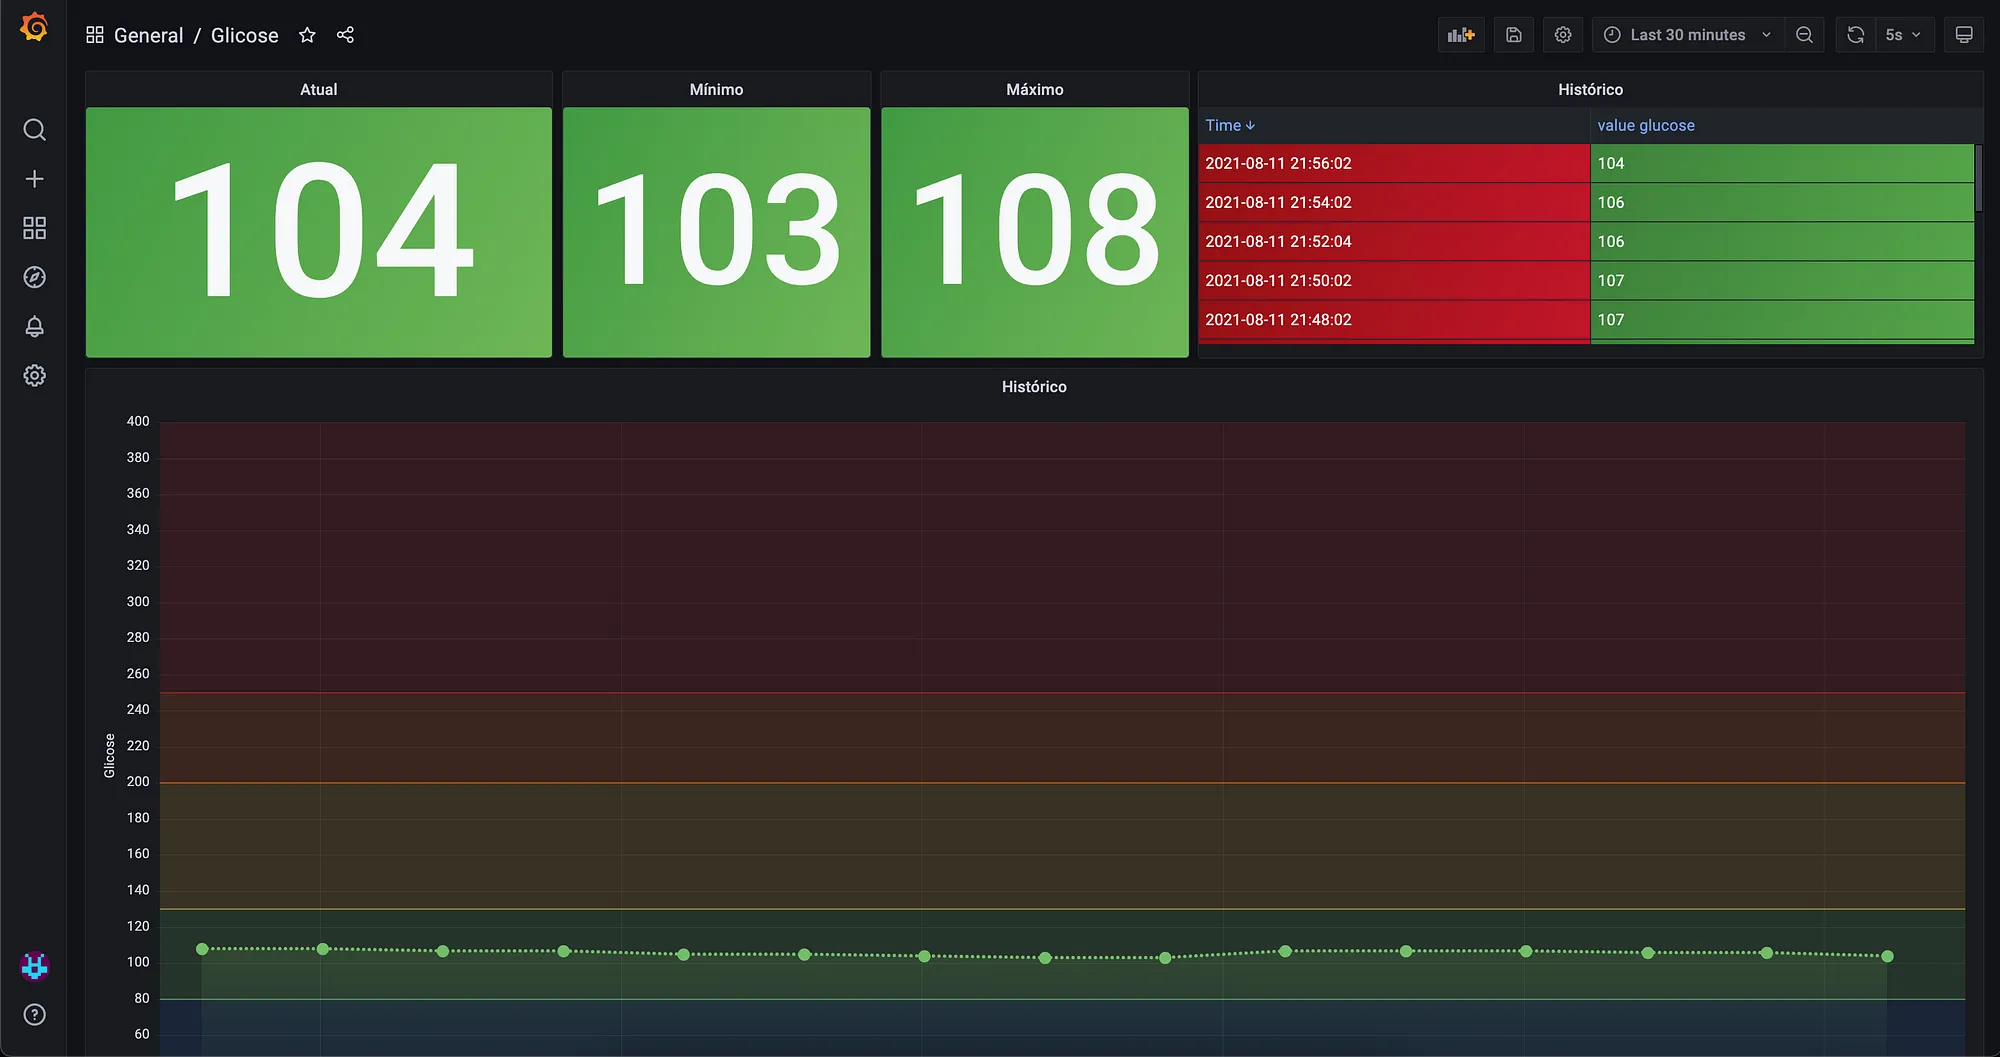Click the Glicose dashboard title
Screen dimensions: 2000x1057
coord(245,35)
